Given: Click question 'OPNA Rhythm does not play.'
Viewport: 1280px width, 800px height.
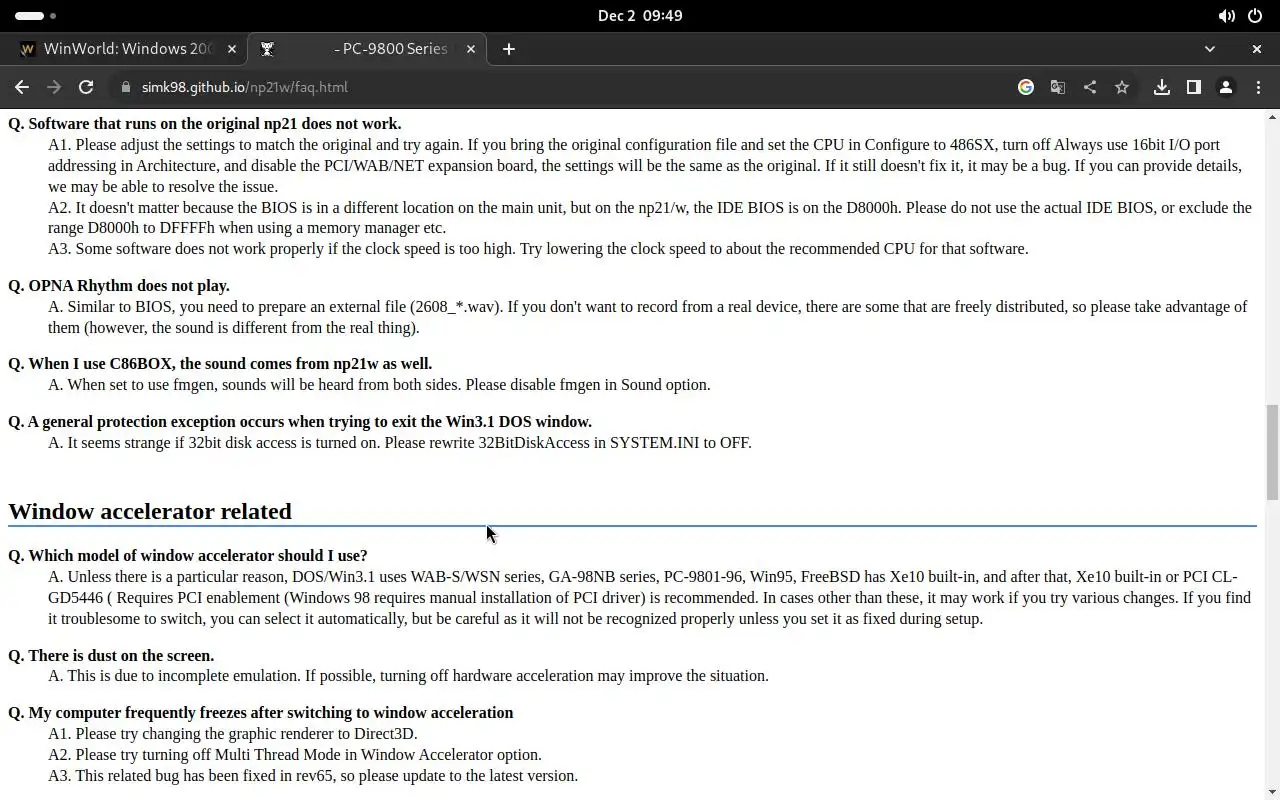Looking at the screenshot, I should pyautogui.click(x=119, y=286).
